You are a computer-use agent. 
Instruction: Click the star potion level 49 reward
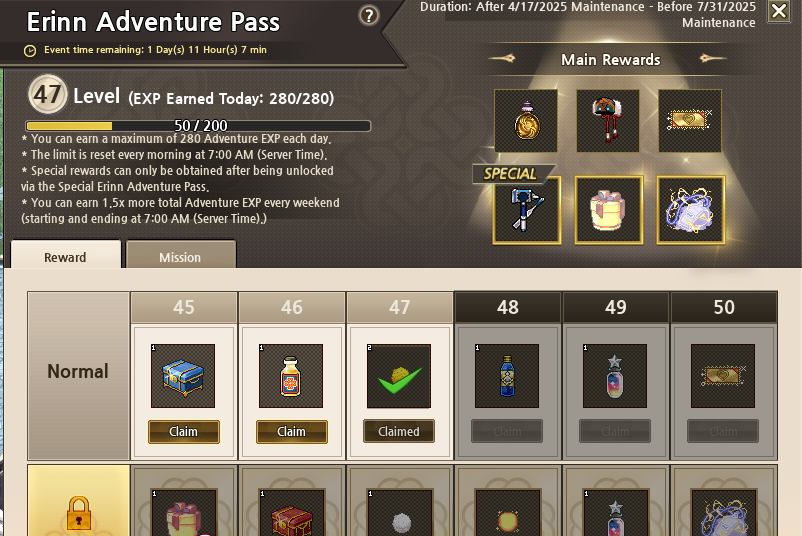[615, 376]
